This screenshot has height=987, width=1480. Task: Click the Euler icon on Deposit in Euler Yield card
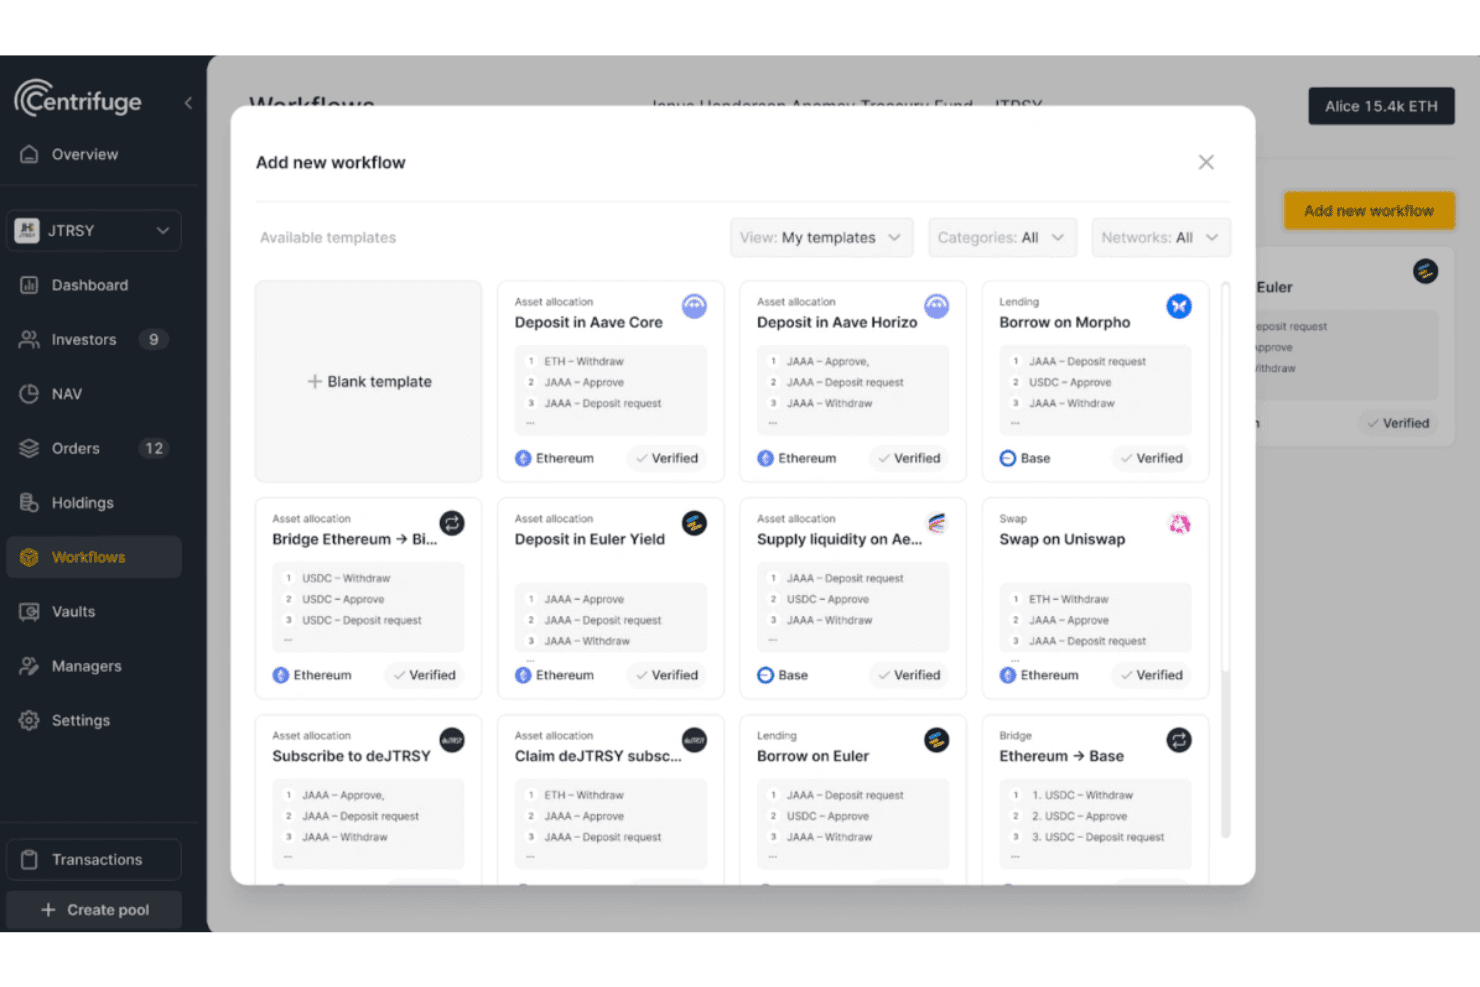[x=694, y=523]
